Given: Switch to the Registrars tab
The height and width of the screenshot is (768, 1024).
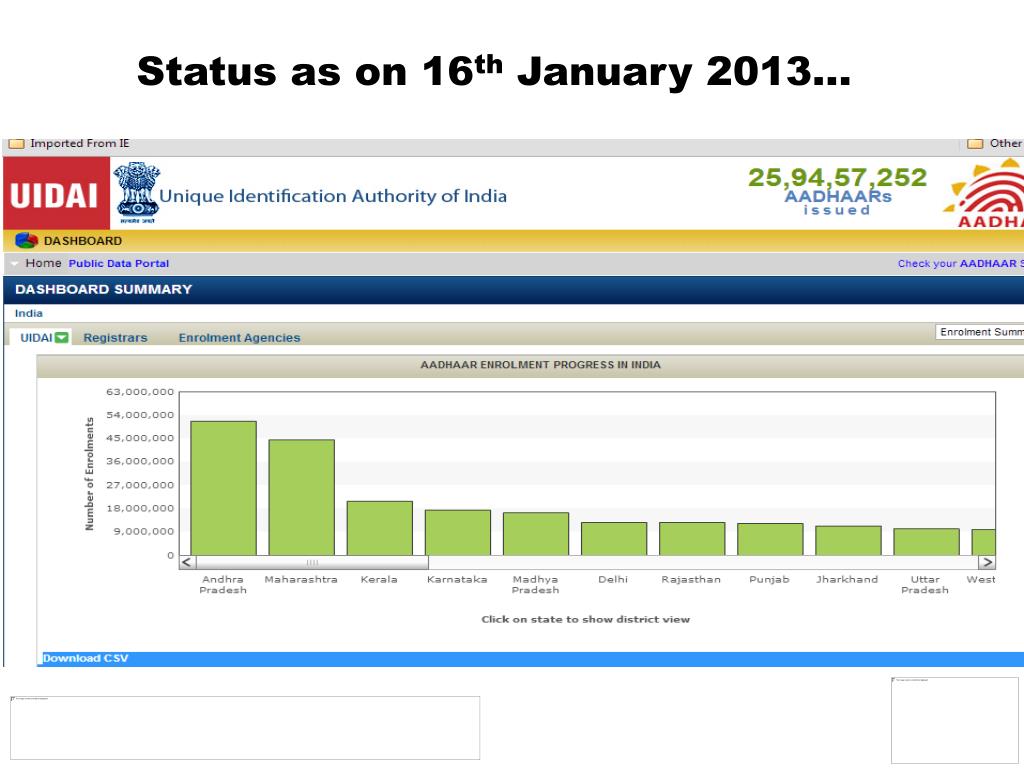Looking at the screenshot, I should [116, 338].
